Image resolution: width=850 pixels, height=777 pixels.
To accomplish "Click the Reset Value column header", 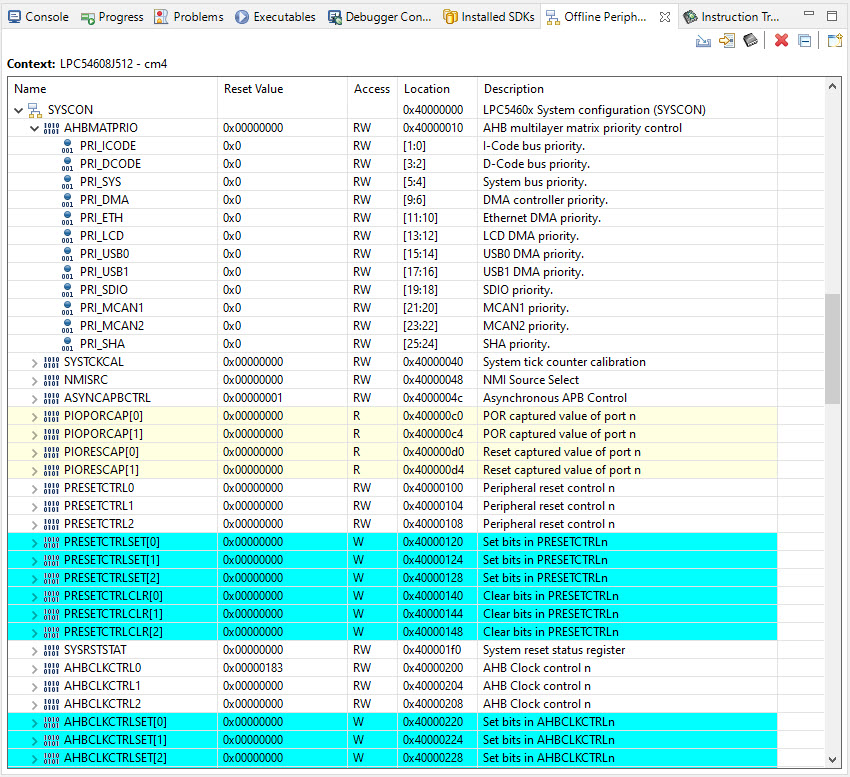I will (253, 89).
